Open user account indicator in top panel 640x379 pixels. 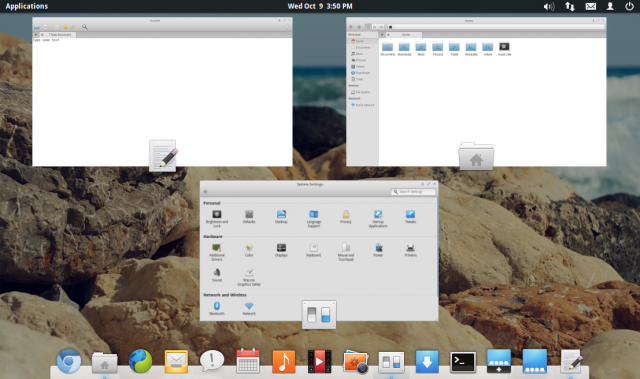pos(610,6)
